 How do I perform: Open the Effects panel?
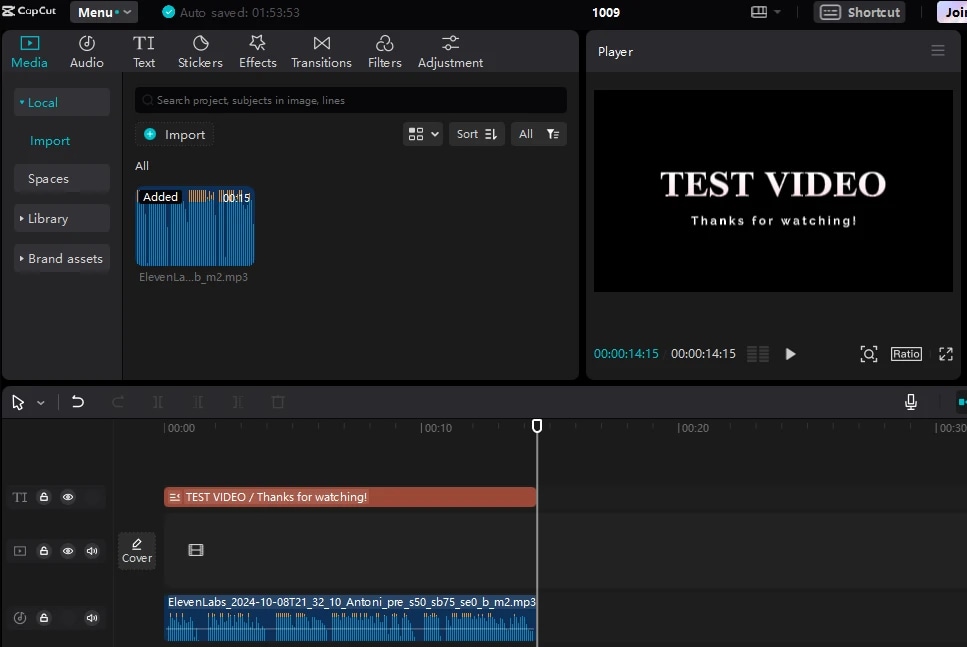pyautogui.click(x=257, y=52)
